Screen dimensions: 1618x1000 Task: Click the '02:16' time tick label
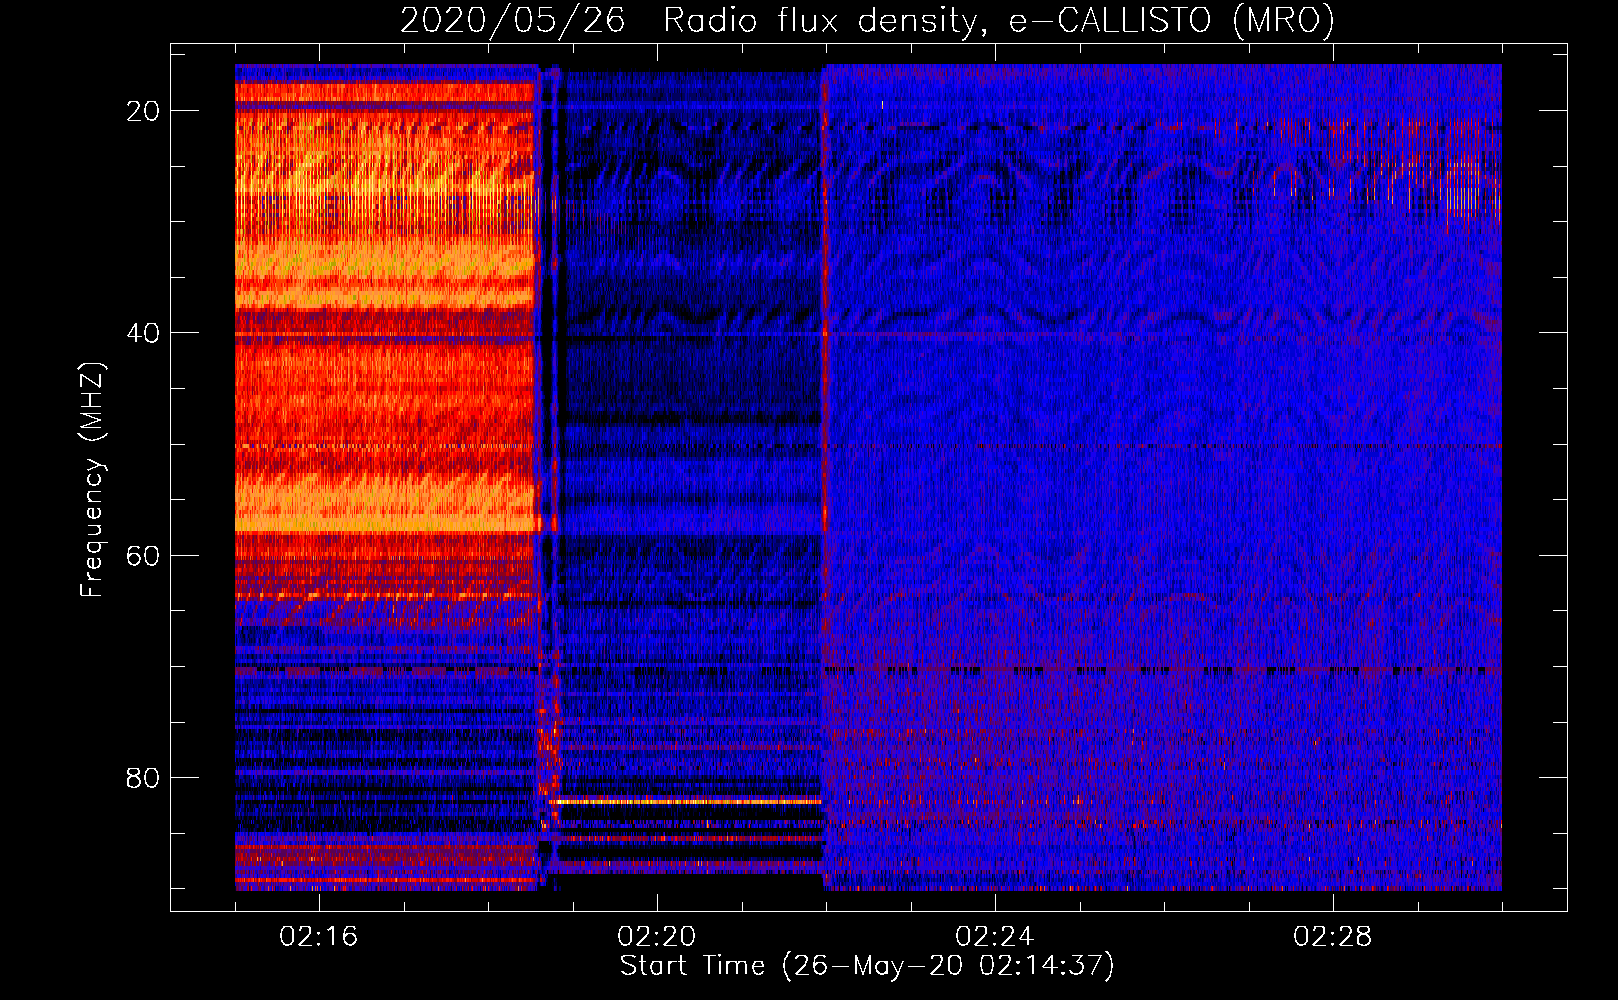point(319,937)
